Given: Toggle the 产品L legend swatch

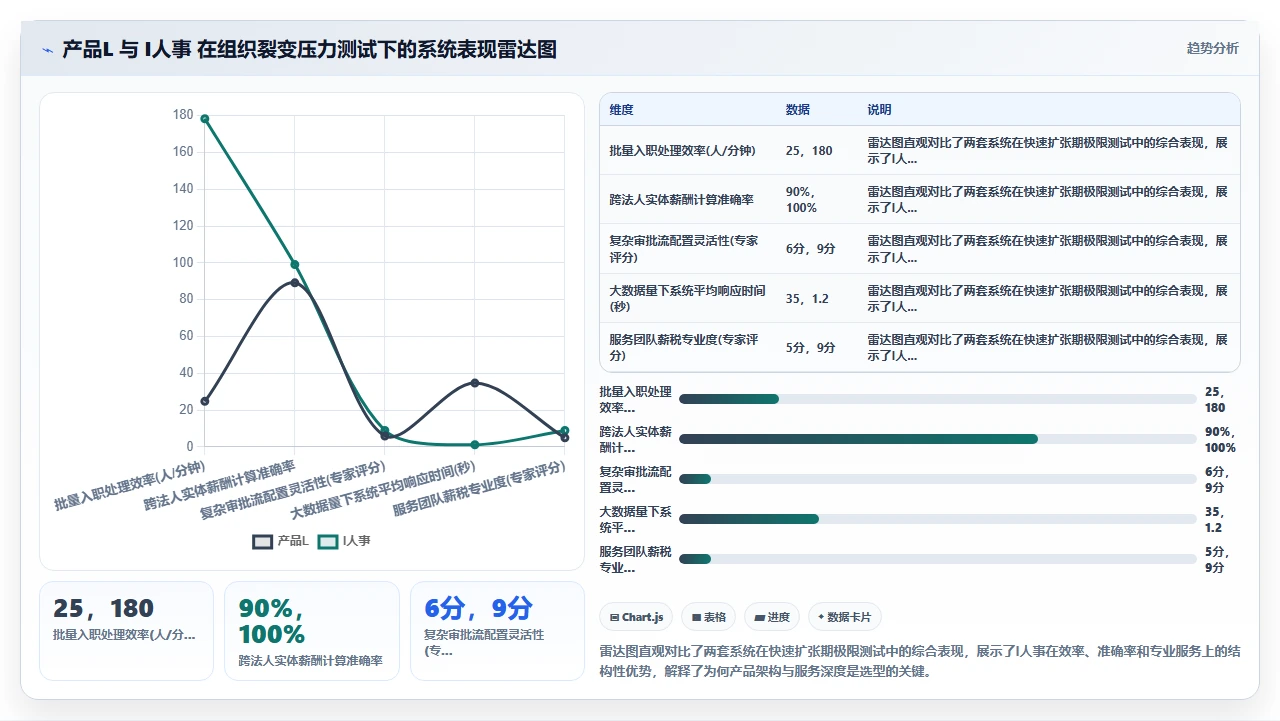Looking at the screenshot, I should click(x=262, y=541).
